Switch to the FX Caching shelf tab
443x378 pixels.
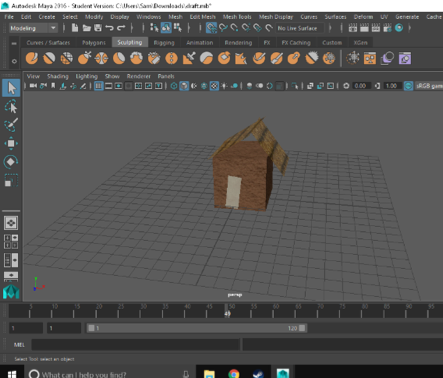click(x=296, y=43)
